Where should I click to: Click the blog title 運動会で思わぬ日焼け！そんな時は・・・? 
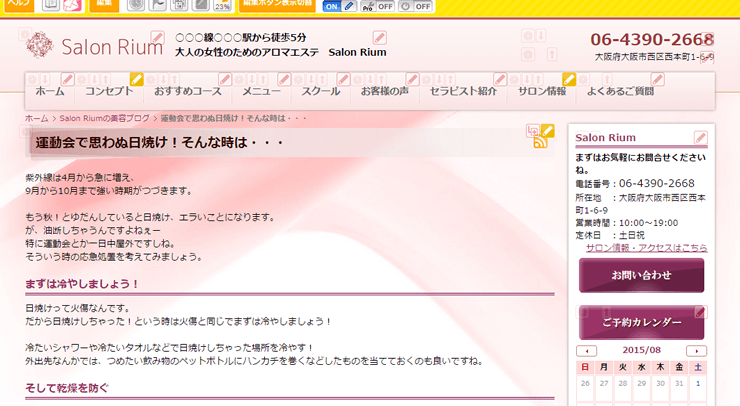coord(159,142)
